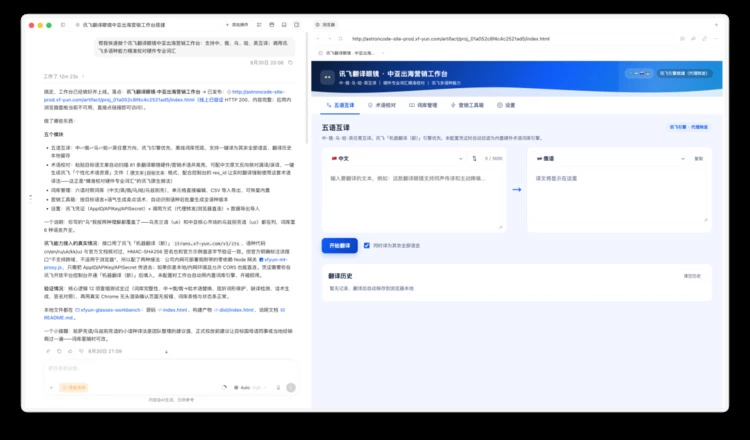Open new browser tab with plus icon
Screen dimensions: 750x440
coord(716,24)
